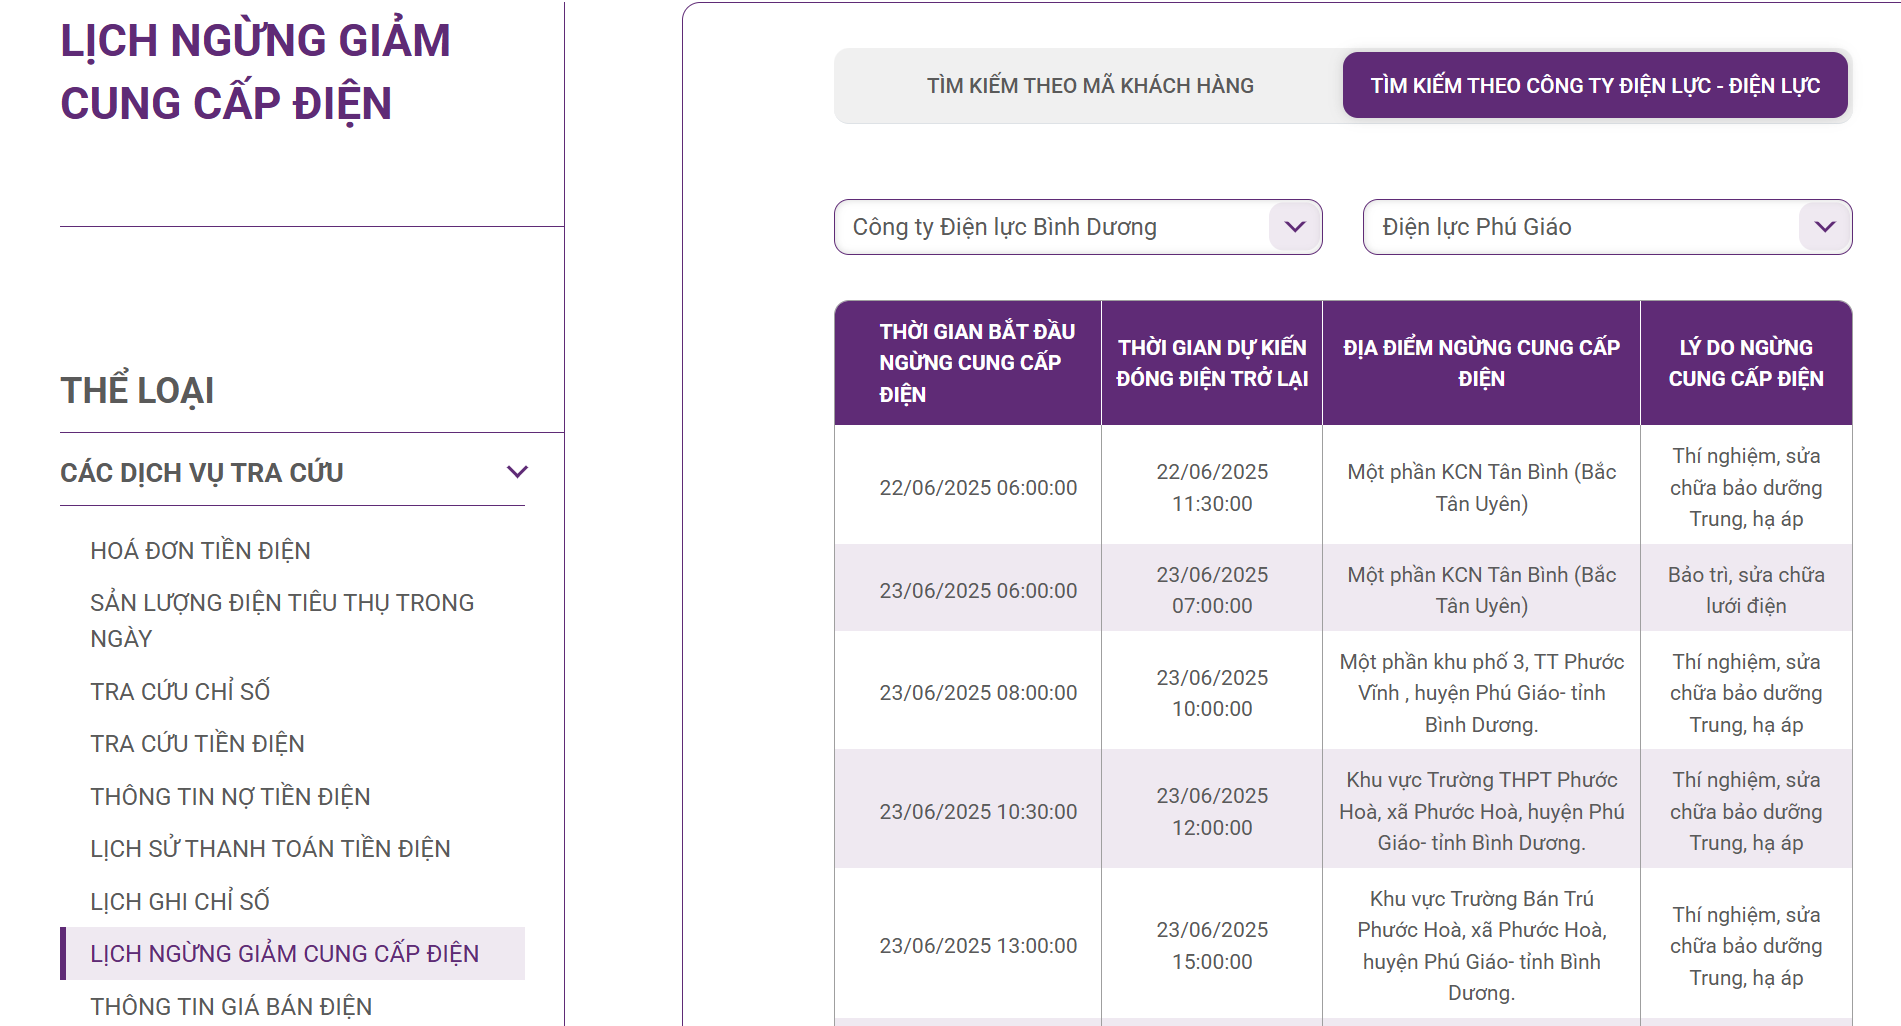Select Tìm kiếm theo công ty điện lực tab
The width and height of the screenshot is (1901, 1026).
tap(1594, 86)
